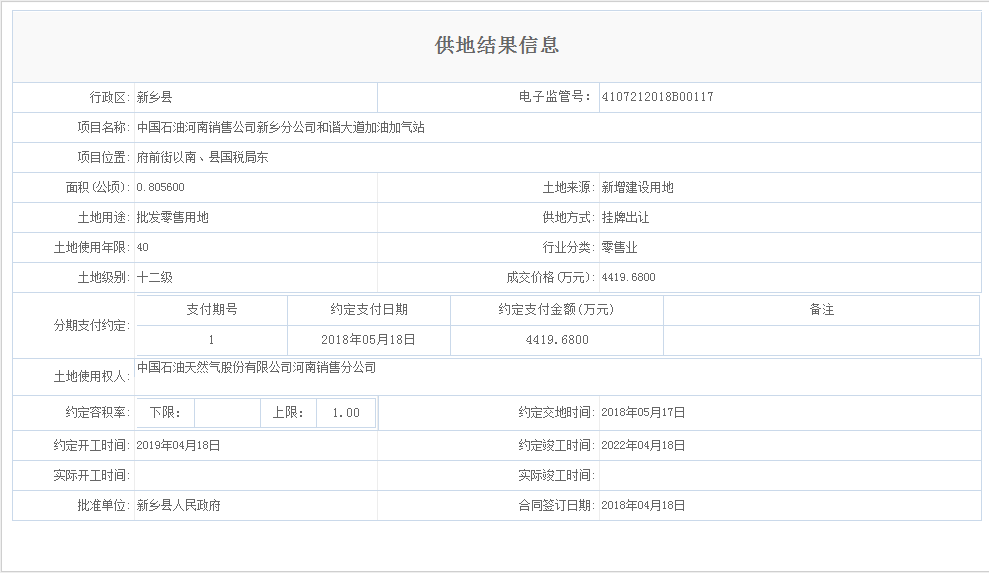Image resolution: width=989 pixels, height=573 pixels.
Task: Click the 批准单位: field label
Action: point(104,505)
